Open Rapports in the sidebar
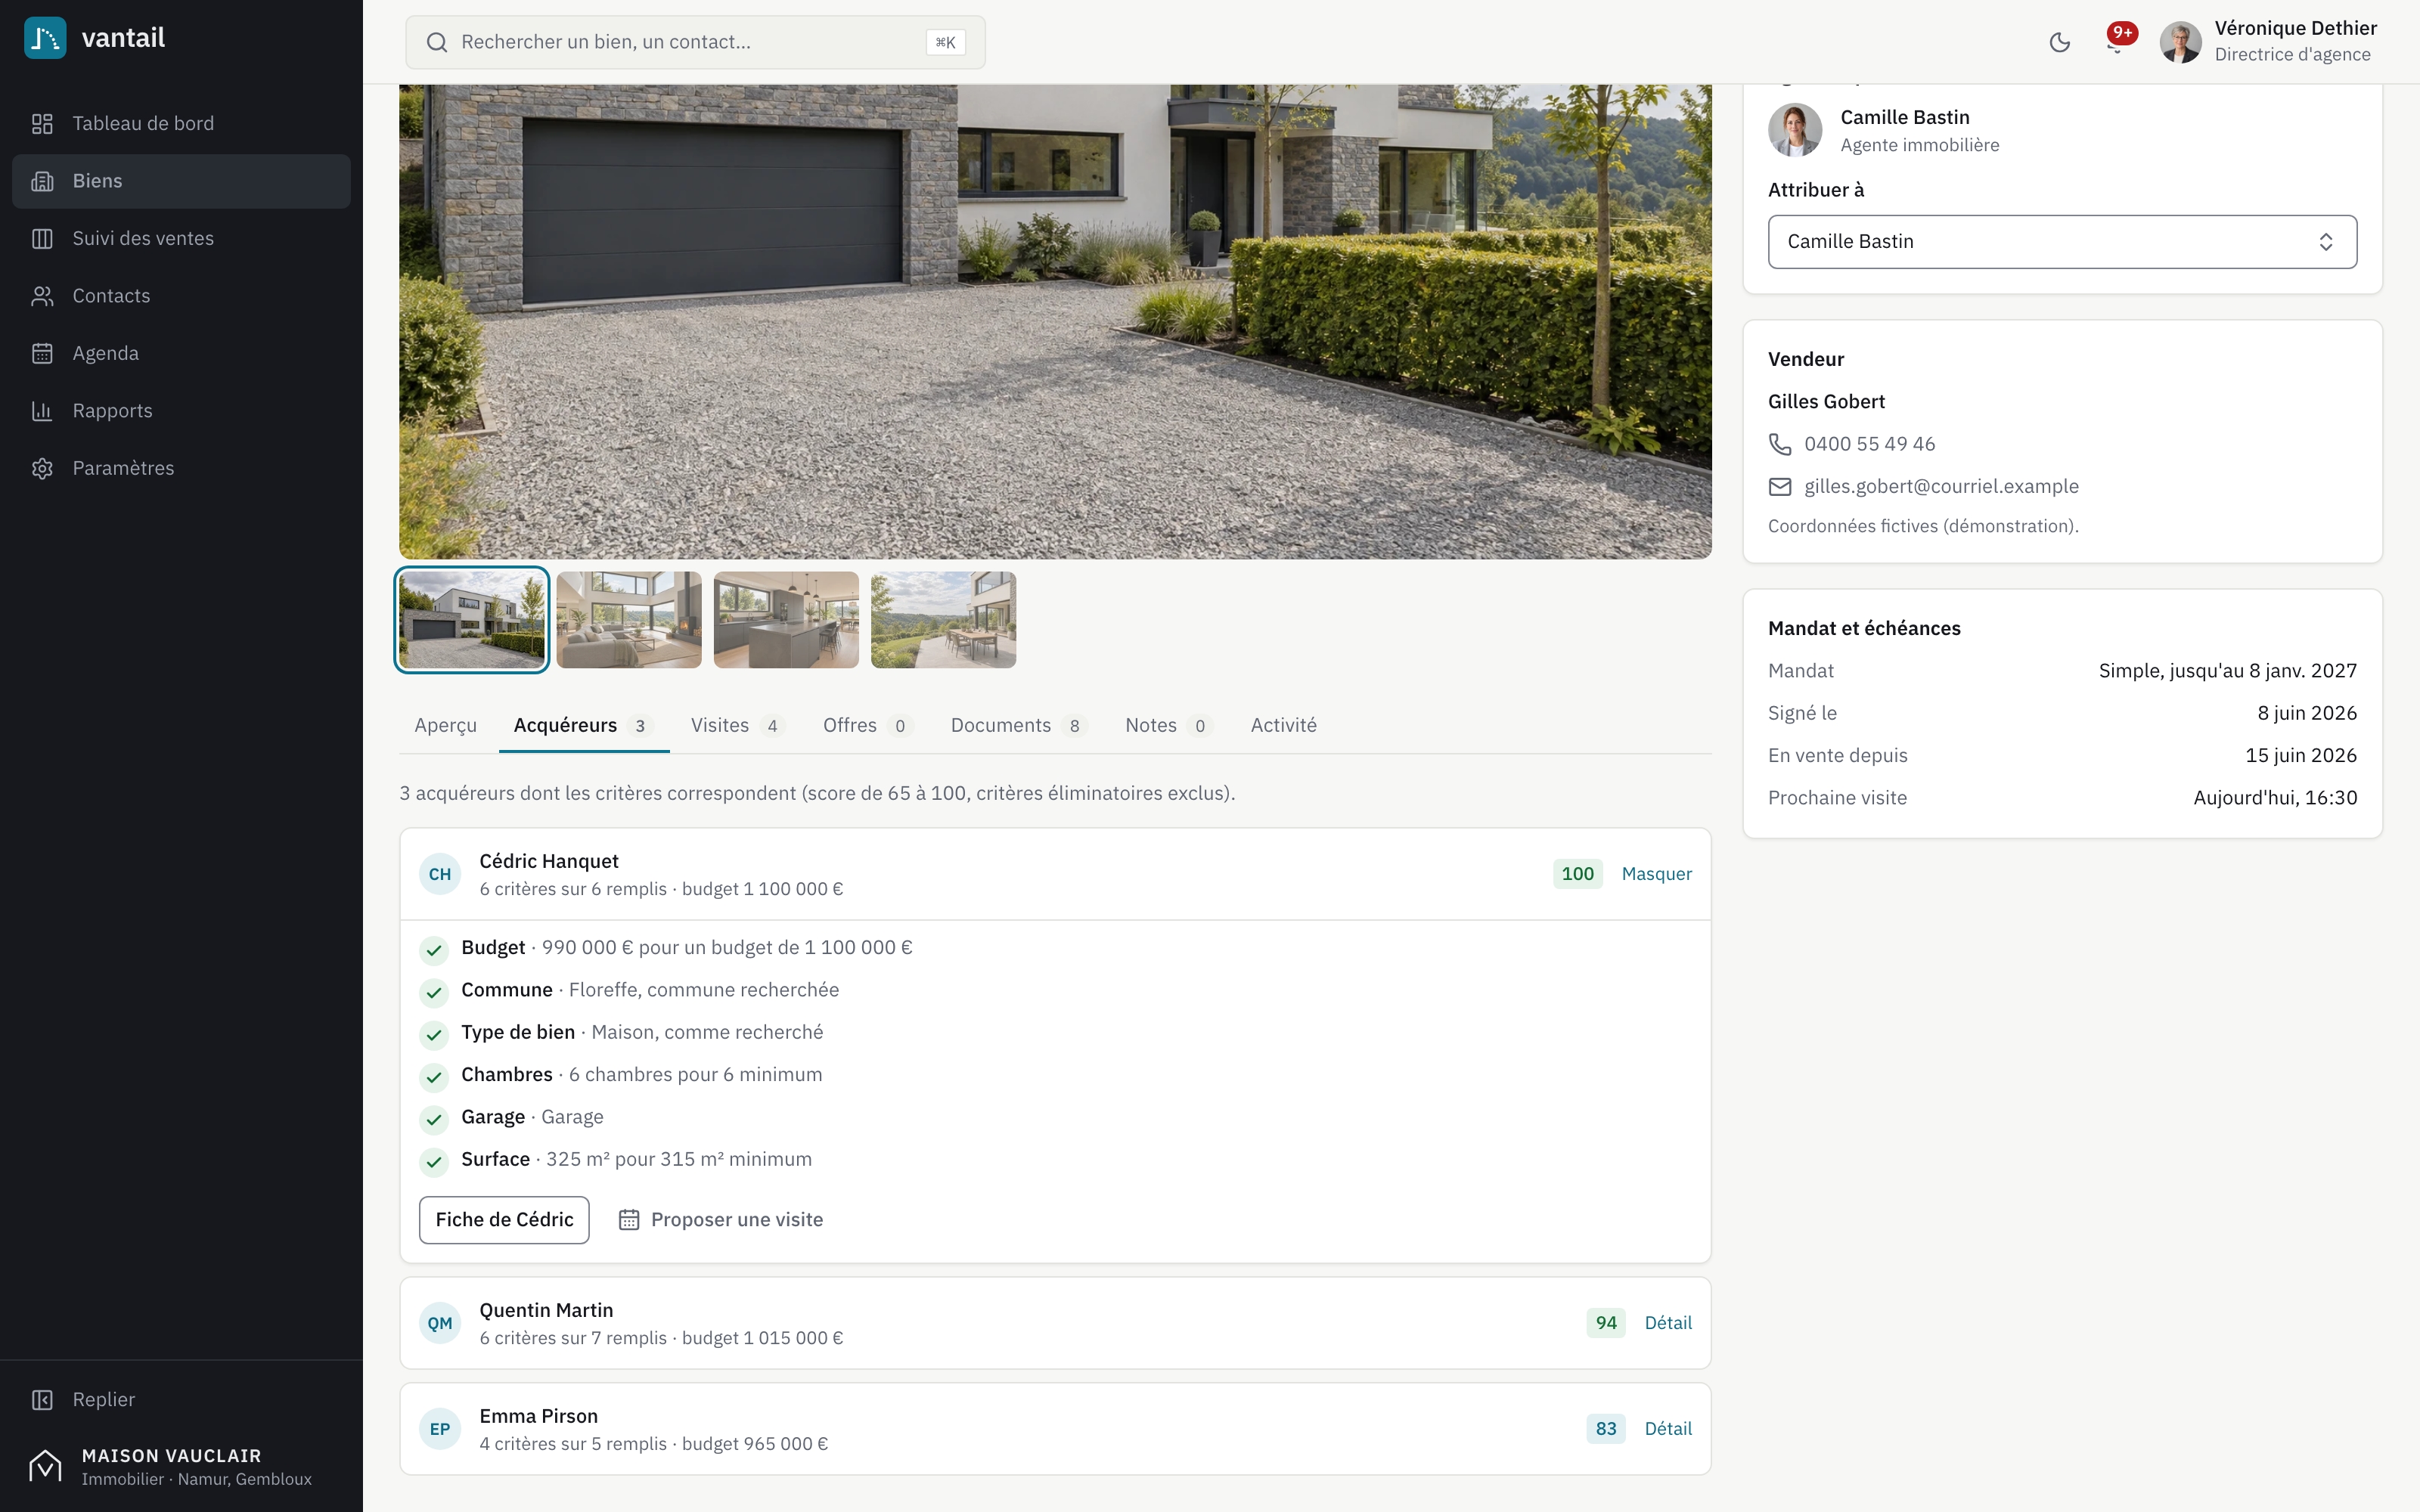 click(x=181, y=411)
